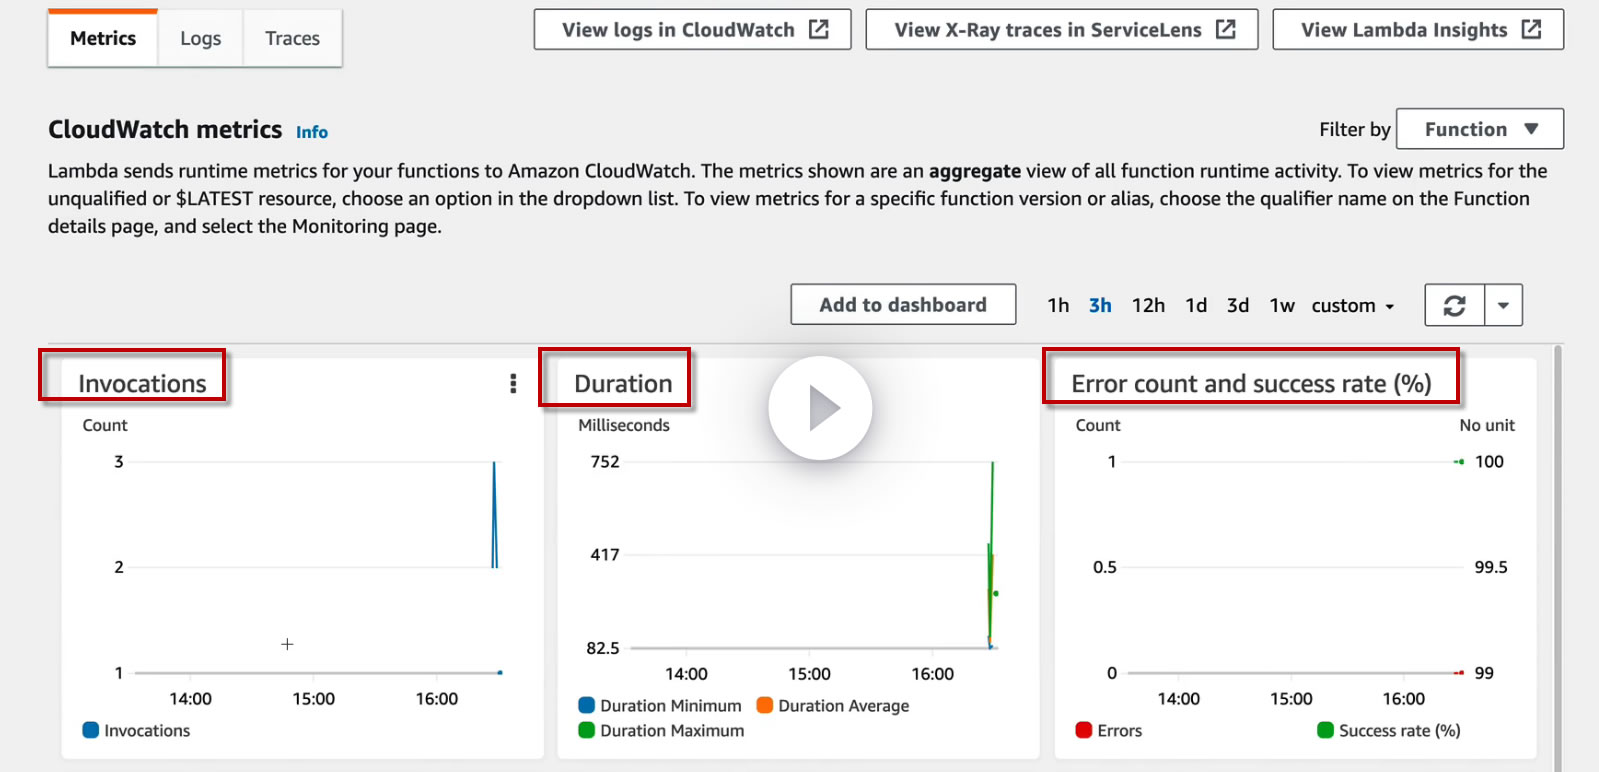
Task: Click the external link icon on View logs in CloudWatch
Action: point(819,29)
